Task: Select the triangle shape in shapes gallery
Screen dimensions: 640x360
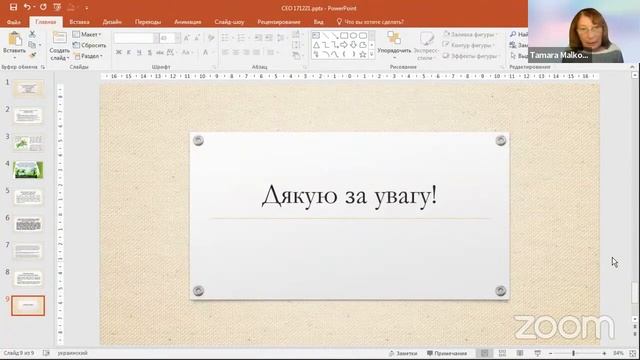Action: [x=316, y=45]
